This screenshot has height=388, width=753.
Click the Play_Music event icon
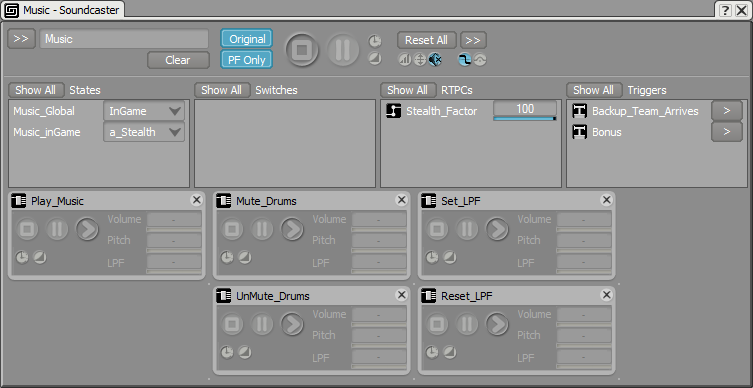[x=19, y=201]
